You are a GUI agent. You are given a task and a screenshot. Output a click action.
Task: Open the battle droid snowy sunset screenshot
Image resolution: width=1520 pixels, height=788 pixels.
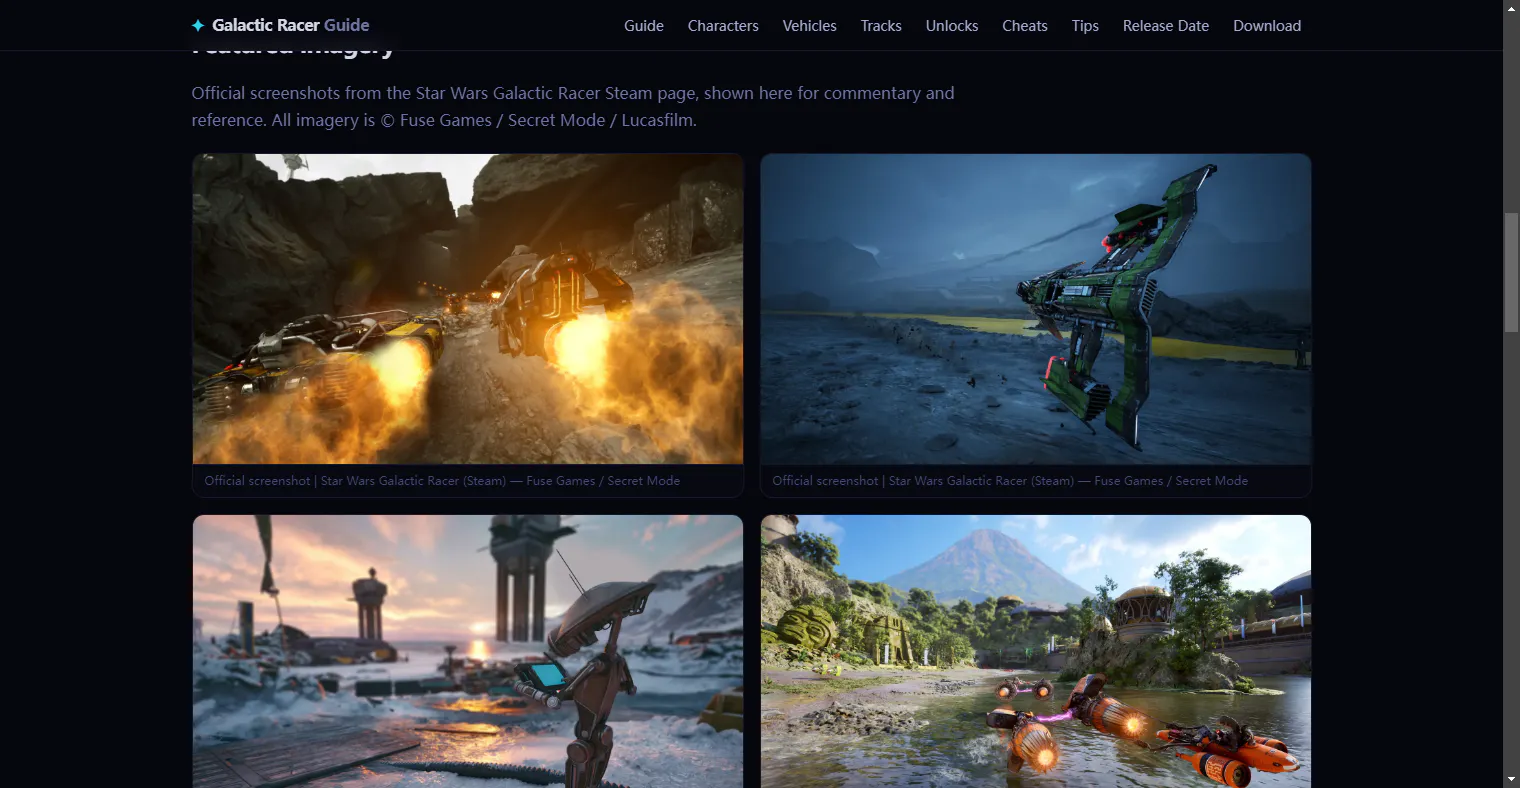pyautogui.click(x=468, y=651)
